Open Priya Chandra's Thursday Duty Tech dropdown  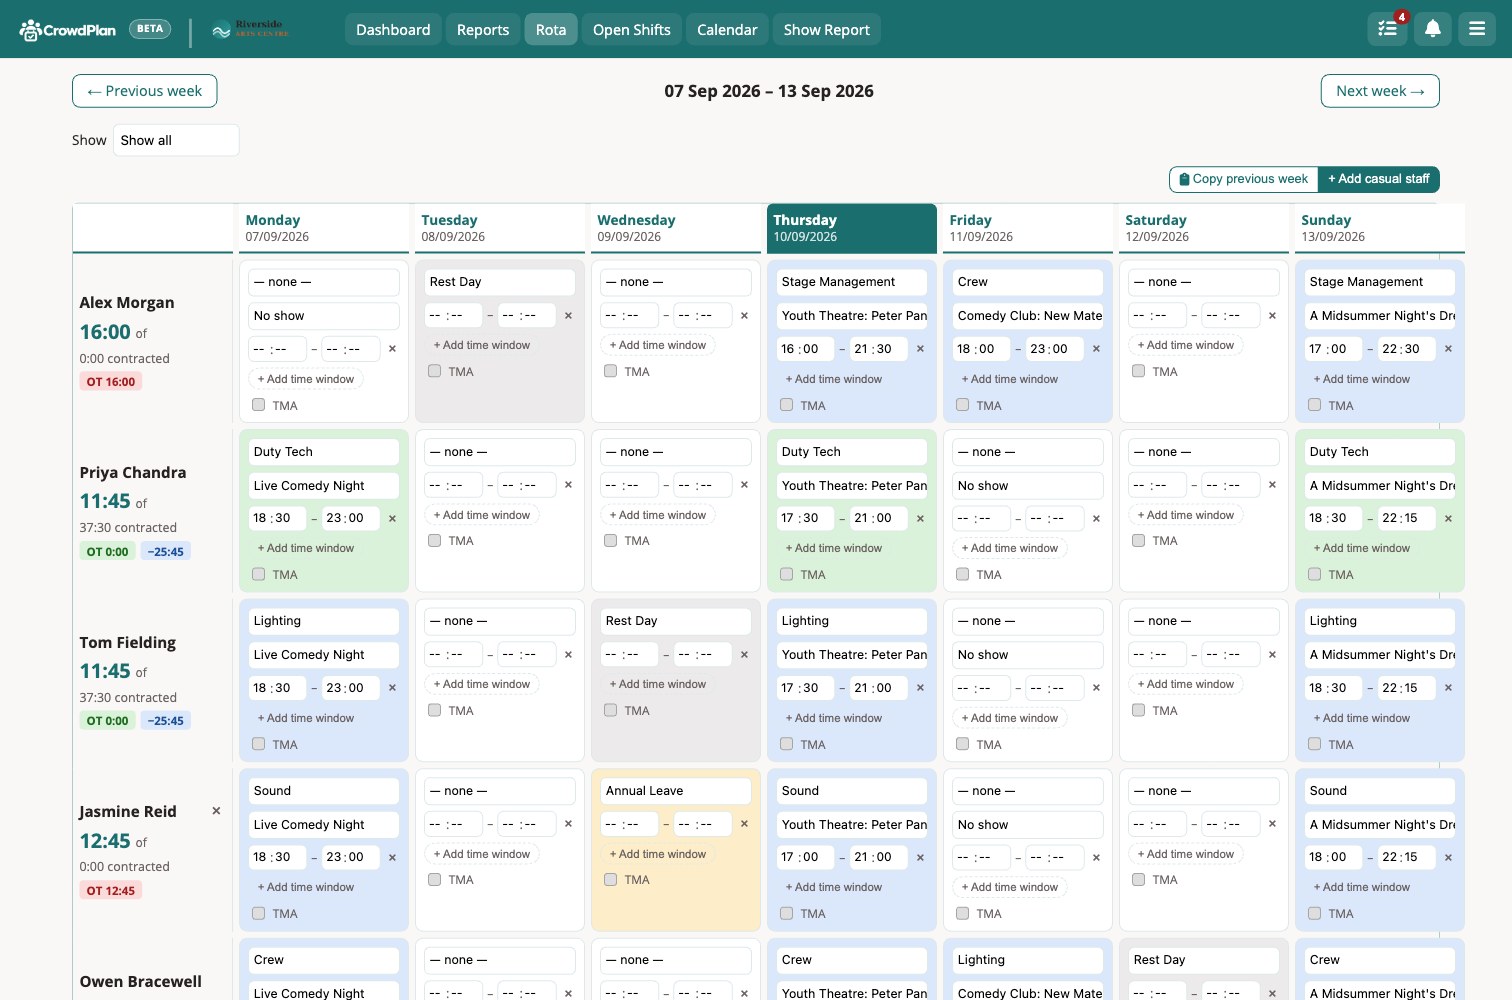tap(852, 452)
